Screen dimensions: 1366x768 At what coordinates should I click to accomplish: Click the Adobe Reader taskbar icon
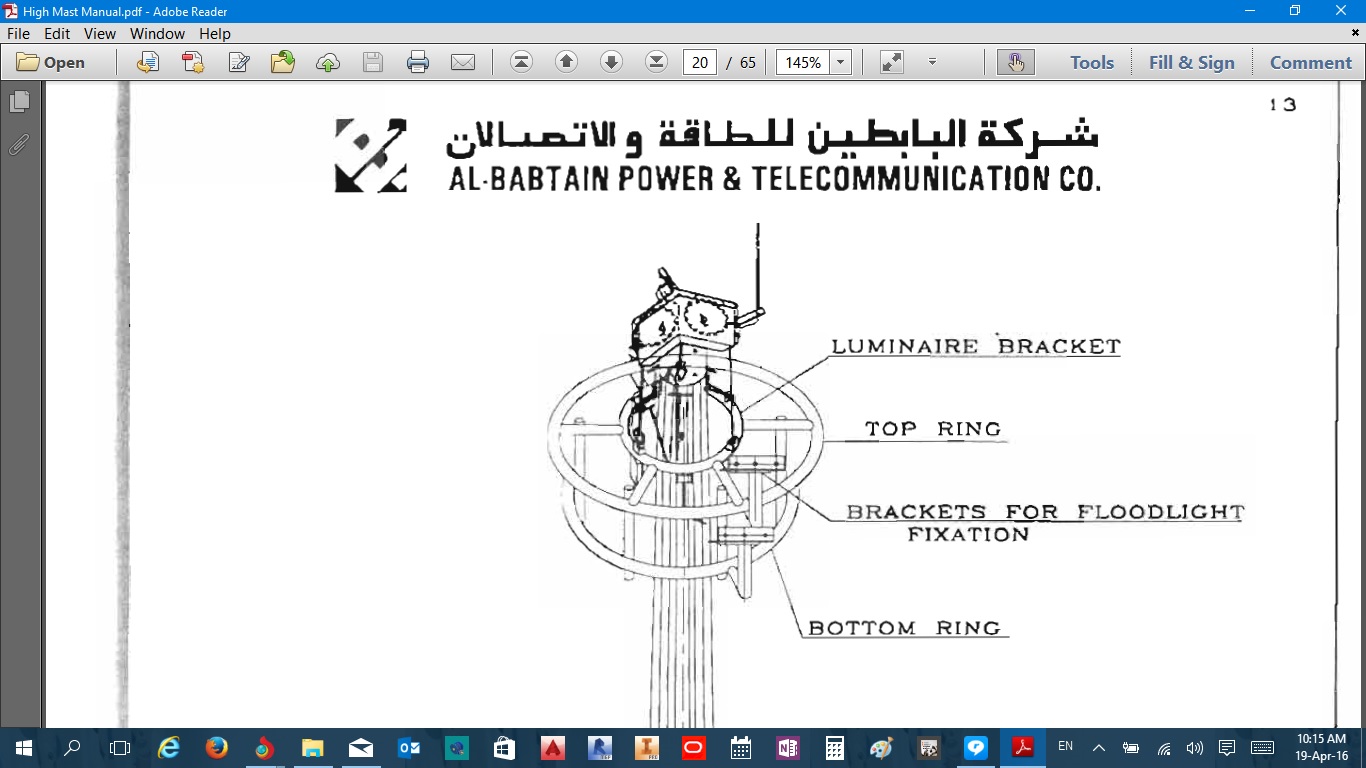(1023, 747)
